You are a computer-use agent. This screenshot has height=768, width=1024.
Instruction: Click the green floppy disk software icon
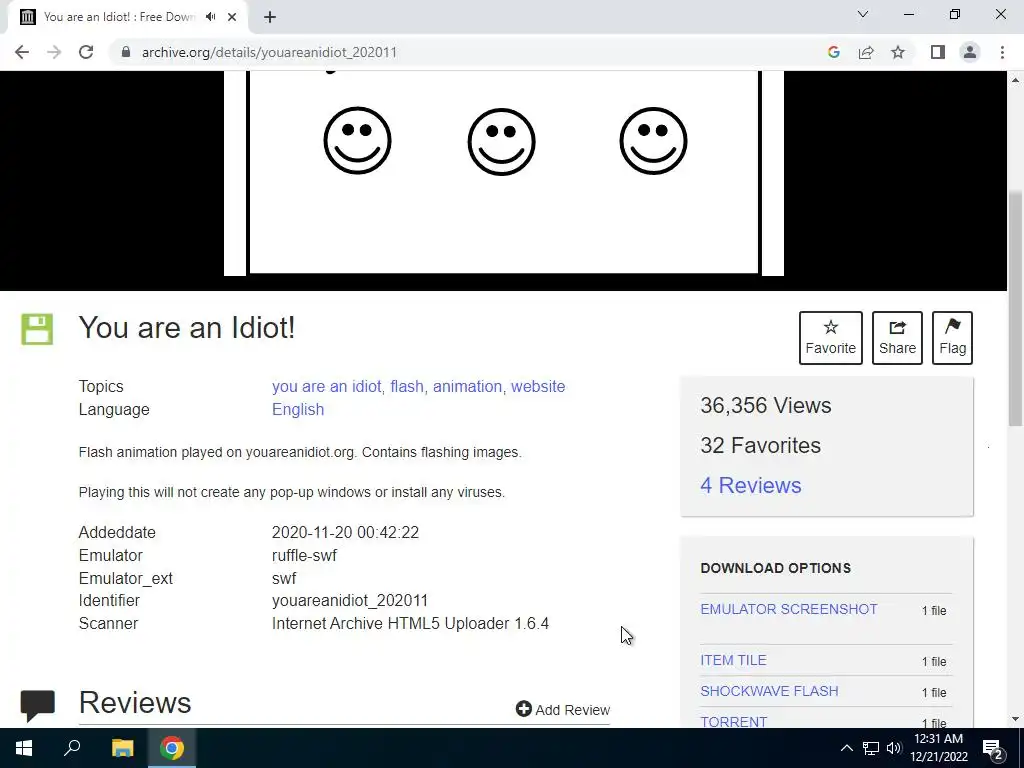point(37,329)
